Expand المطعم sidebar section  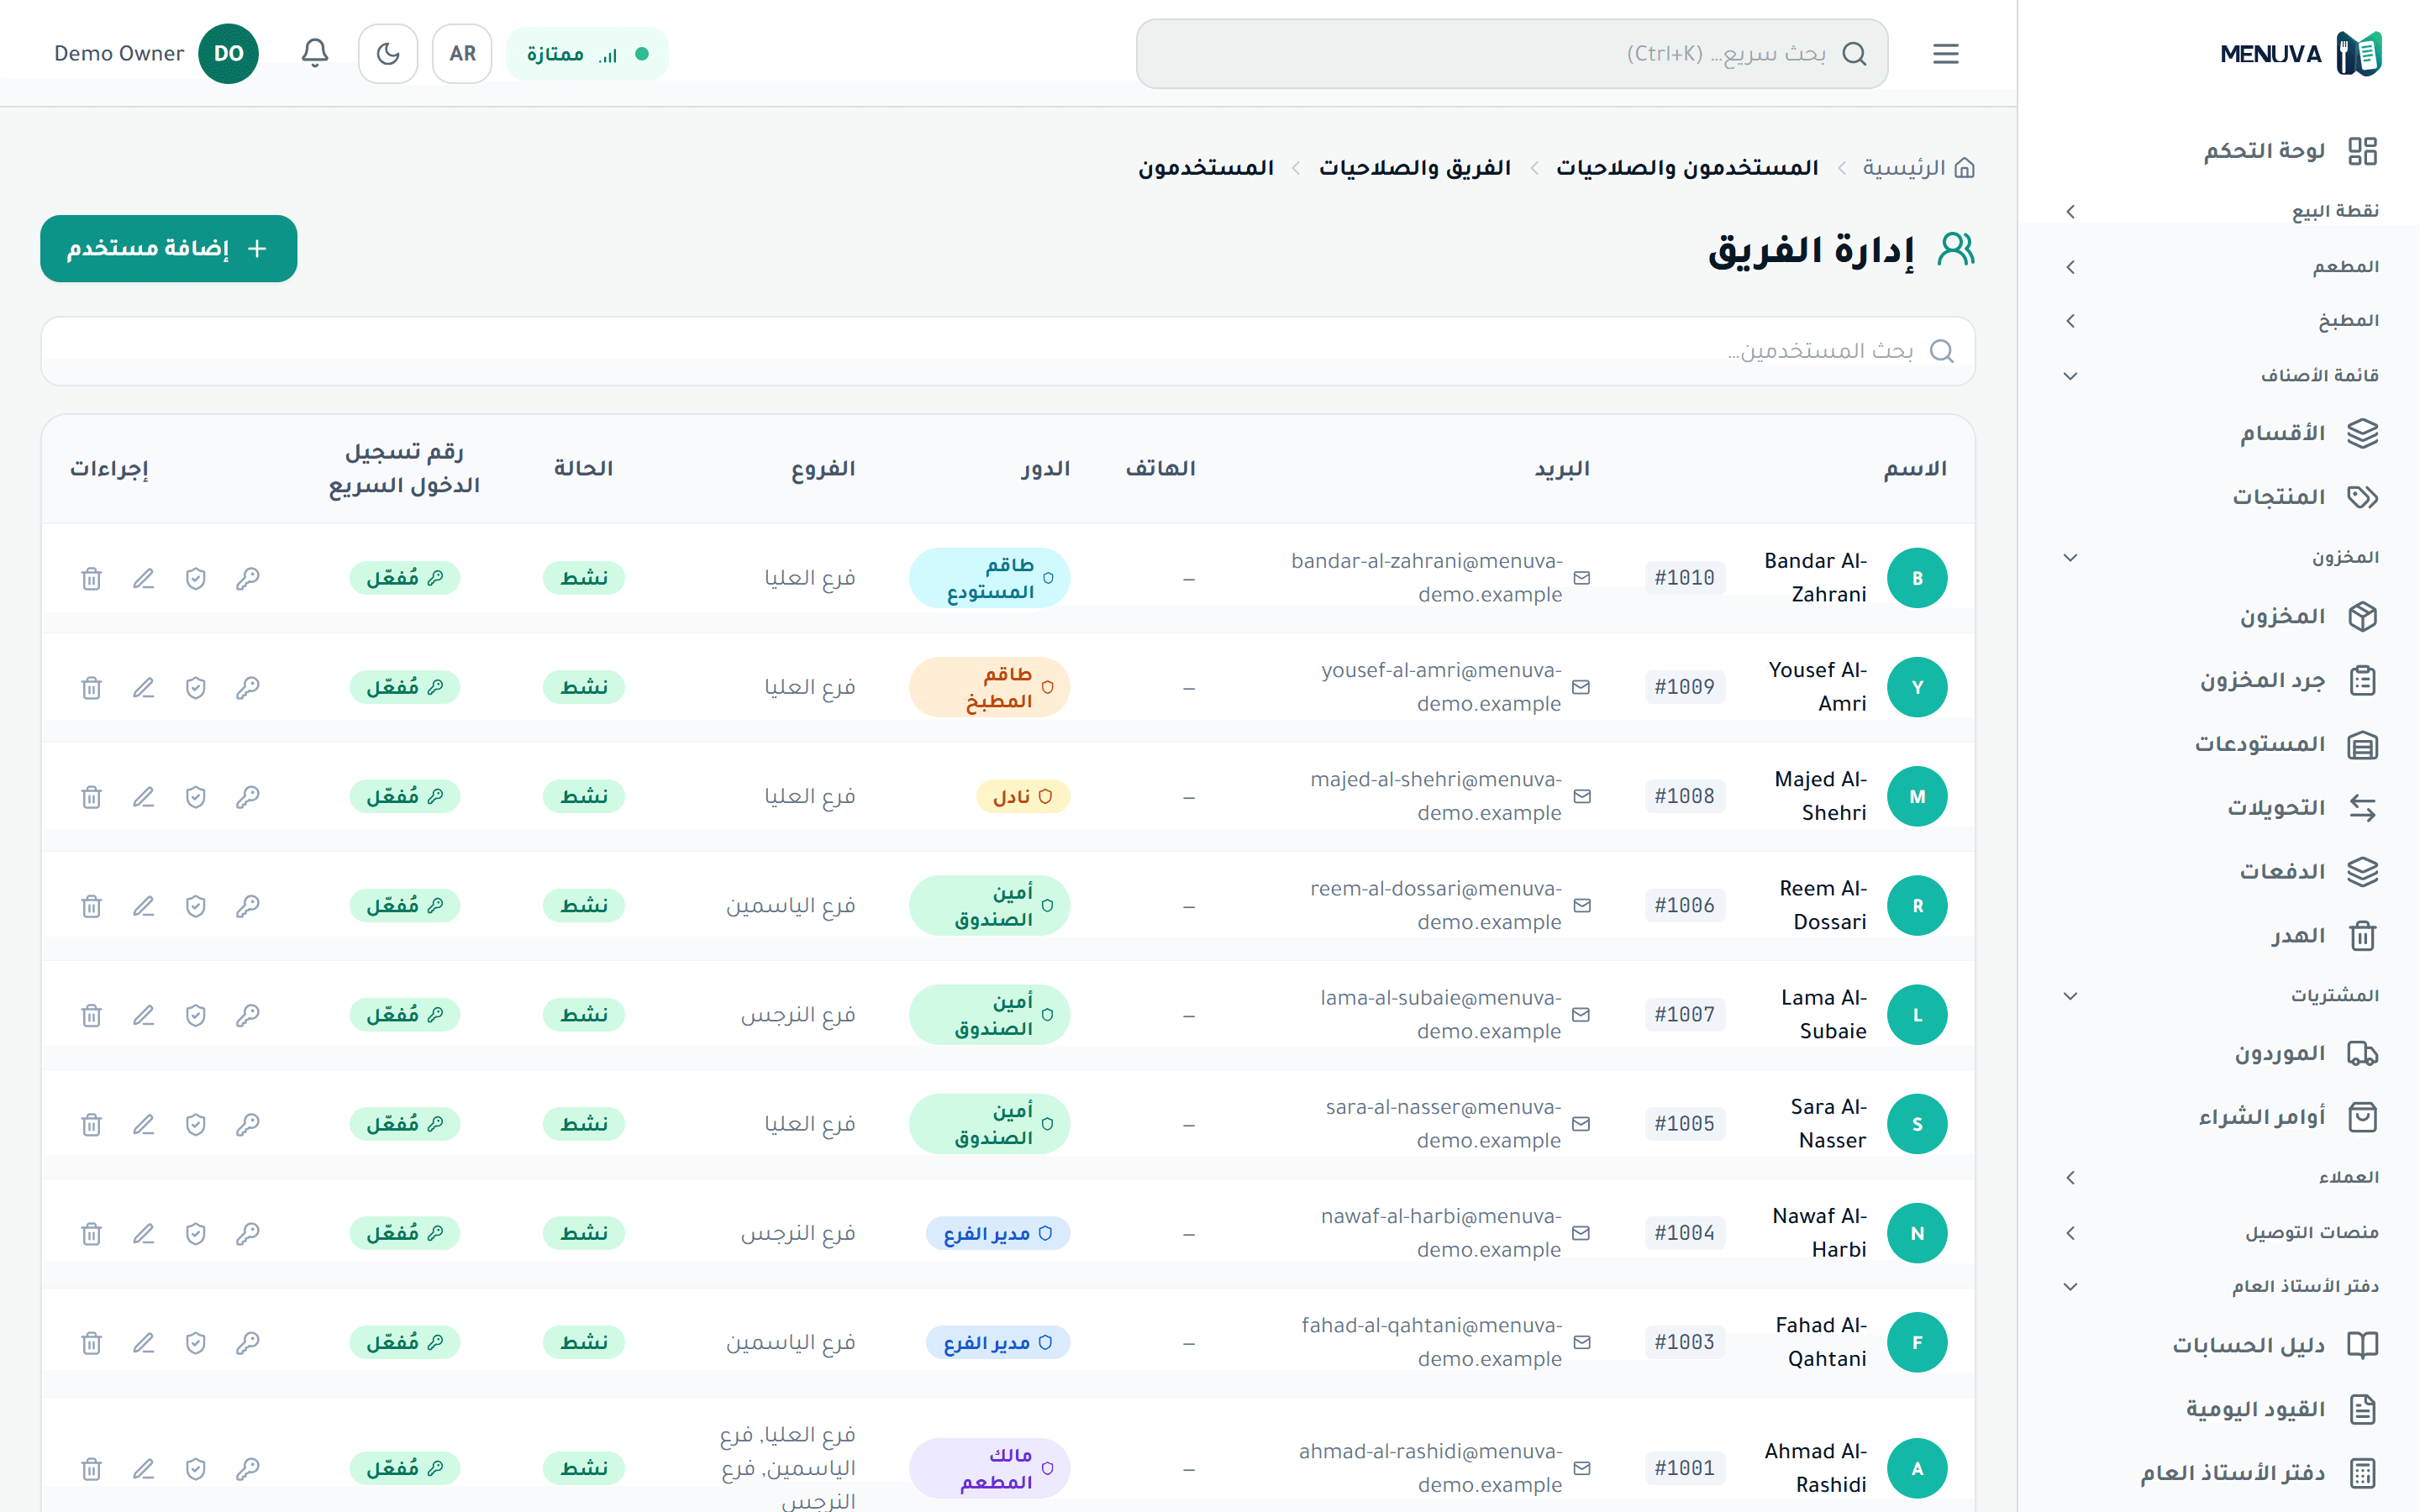(x=2220, y=267)
